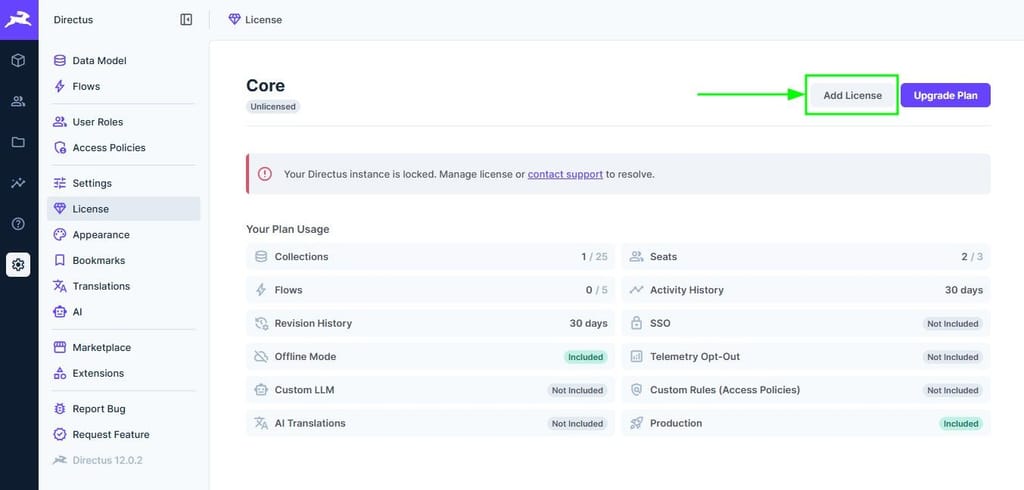The image size is (1024, 490).
Task: Click the User Roles people icon
Action: click(x=59, y=122)
